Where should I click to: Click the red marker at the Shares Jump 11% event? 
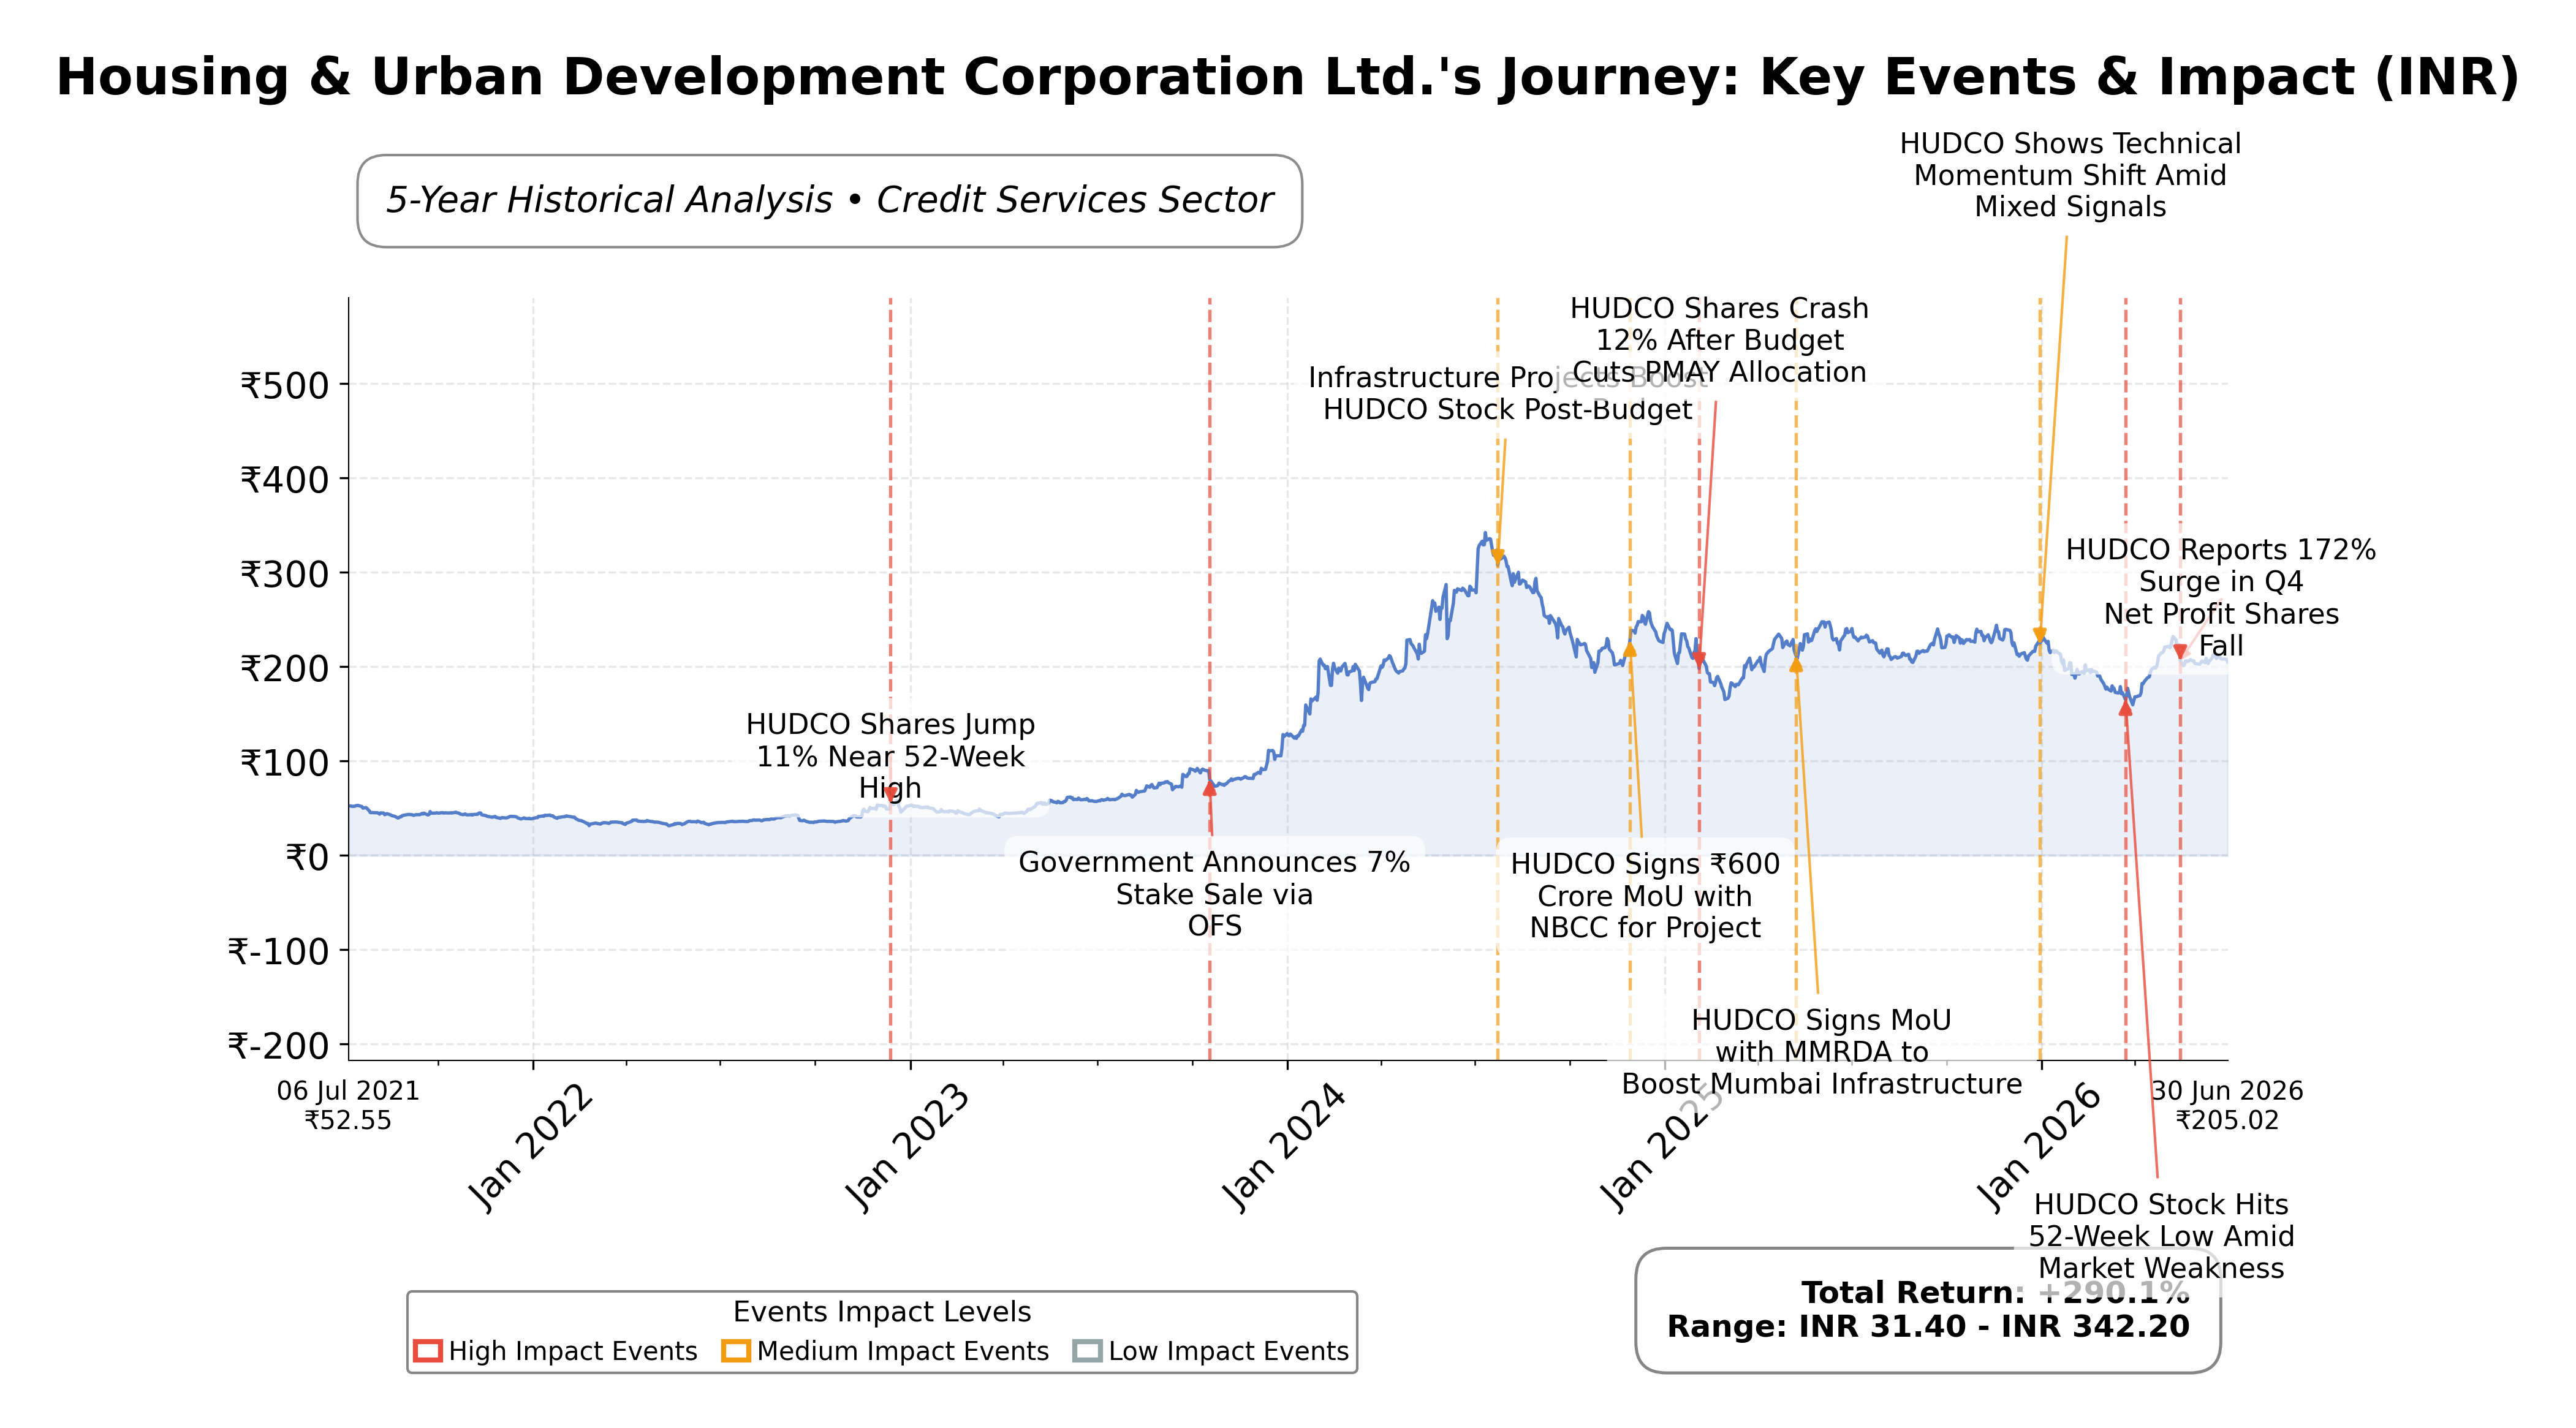[x=890, y=794]
